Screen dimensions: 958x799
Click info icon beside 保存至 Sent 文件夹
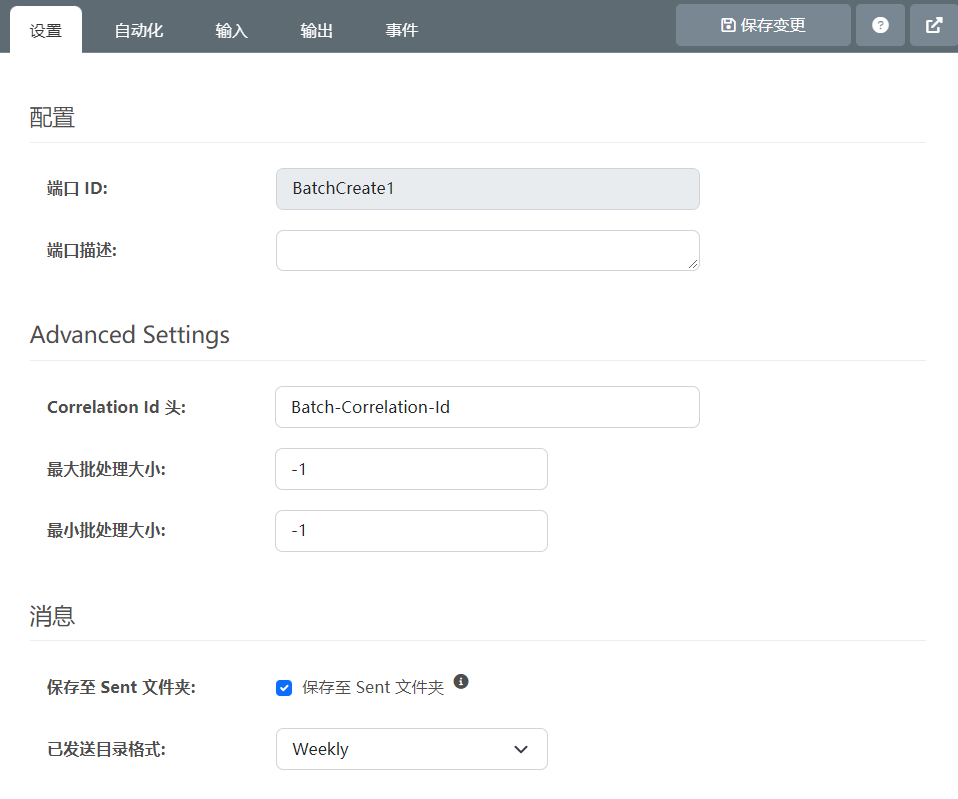(x=461, y=681)
